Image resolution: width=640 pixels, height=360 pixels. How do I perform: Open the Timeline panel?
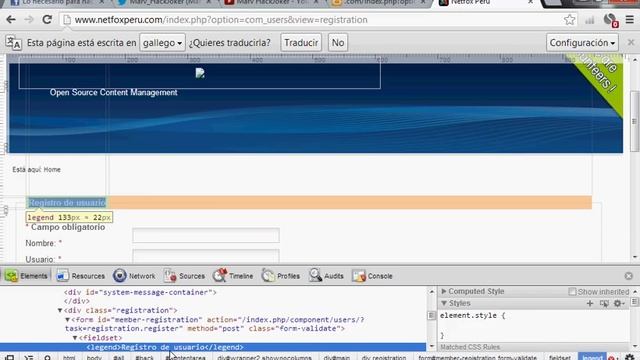tap(233, 276)
